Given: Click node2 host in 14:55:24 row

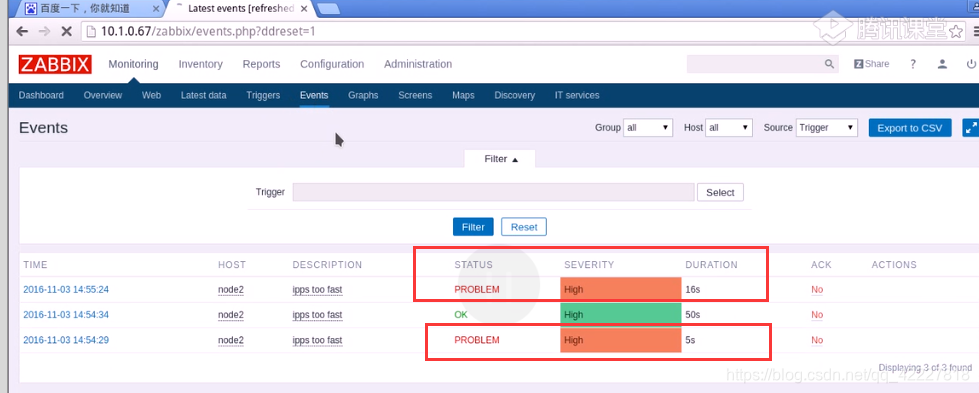Looking at the screenshot, I should pos(230,289).
